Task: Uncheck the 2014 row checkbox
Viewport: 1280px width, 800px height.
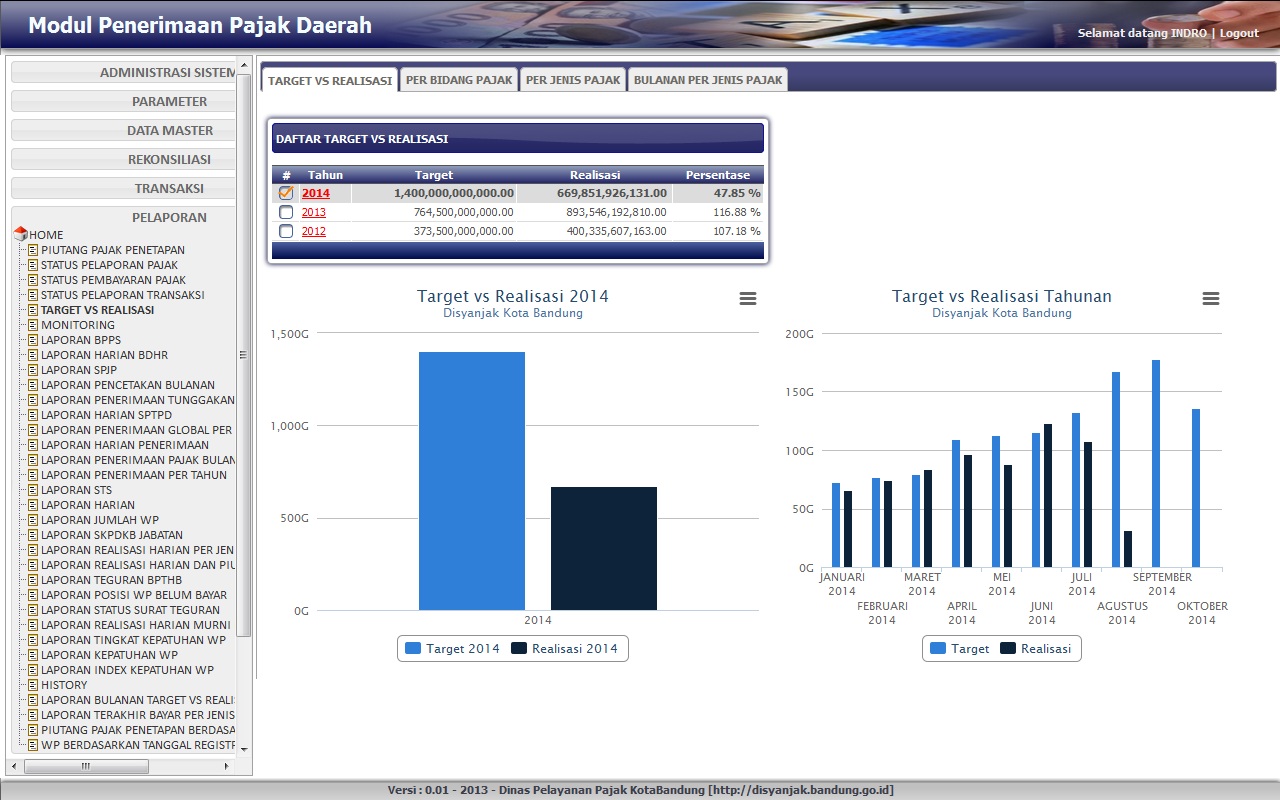Action: pyautogui.click(x=286, y=193)
